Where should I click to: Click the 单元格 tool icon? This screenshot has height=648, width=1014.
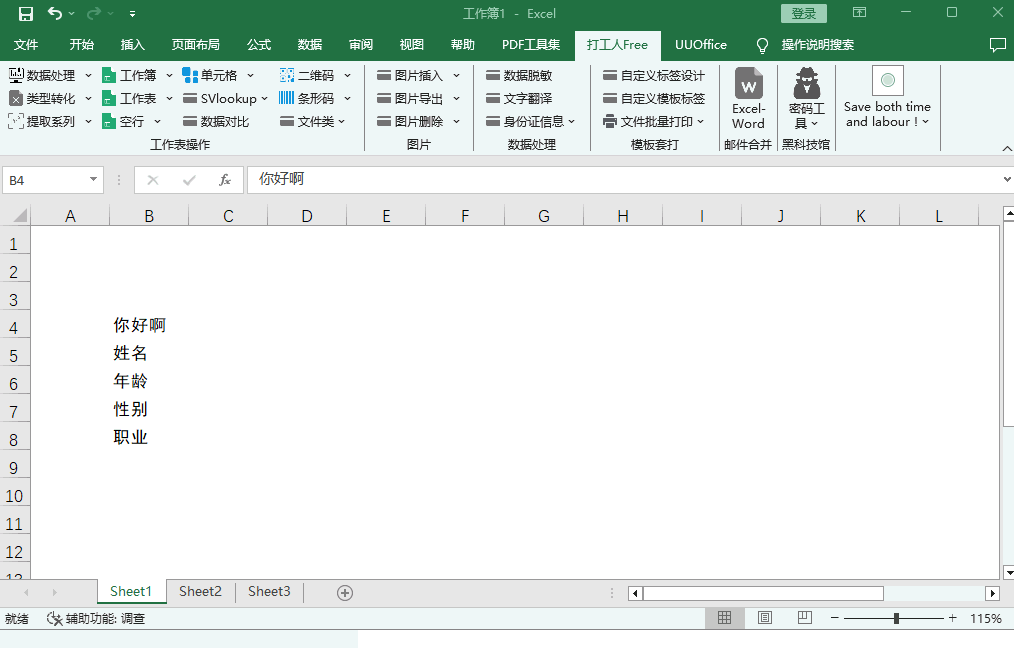[x=190, y=76]
